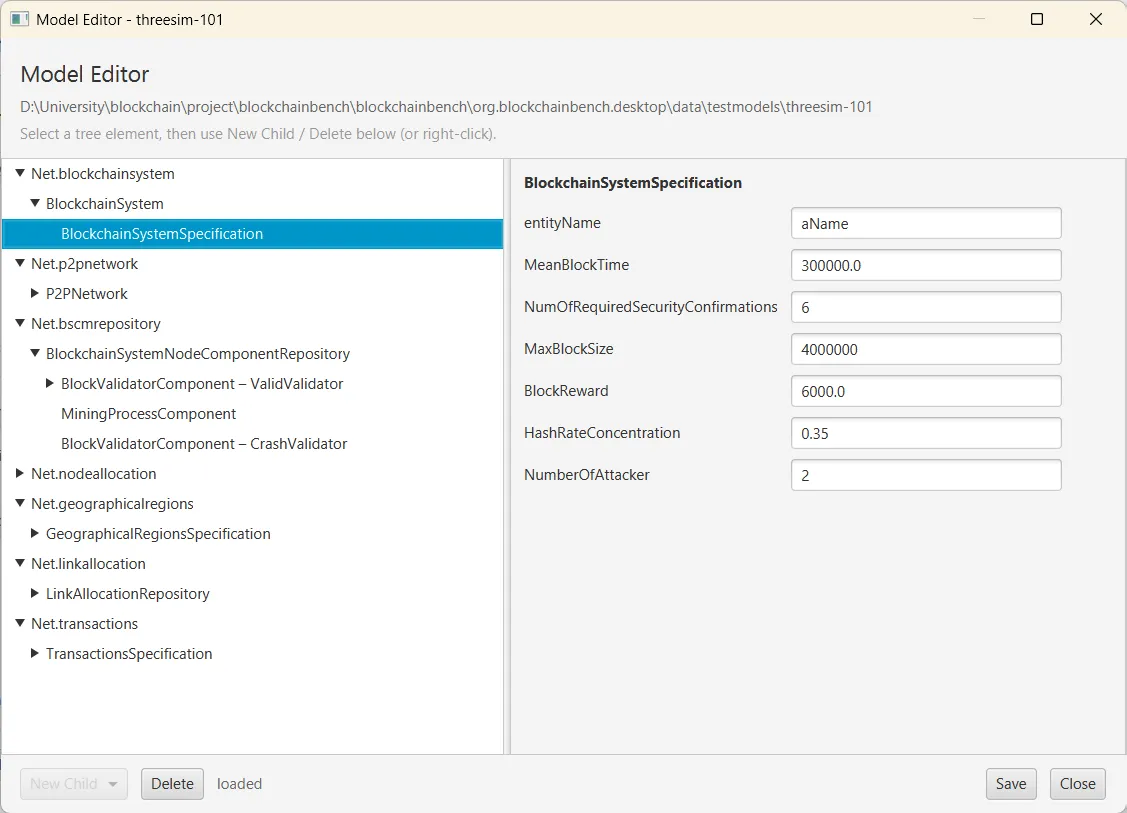Click the Close button
Image resolution: width=1127 pixels, height=813 pixels.
point(1077,784)
